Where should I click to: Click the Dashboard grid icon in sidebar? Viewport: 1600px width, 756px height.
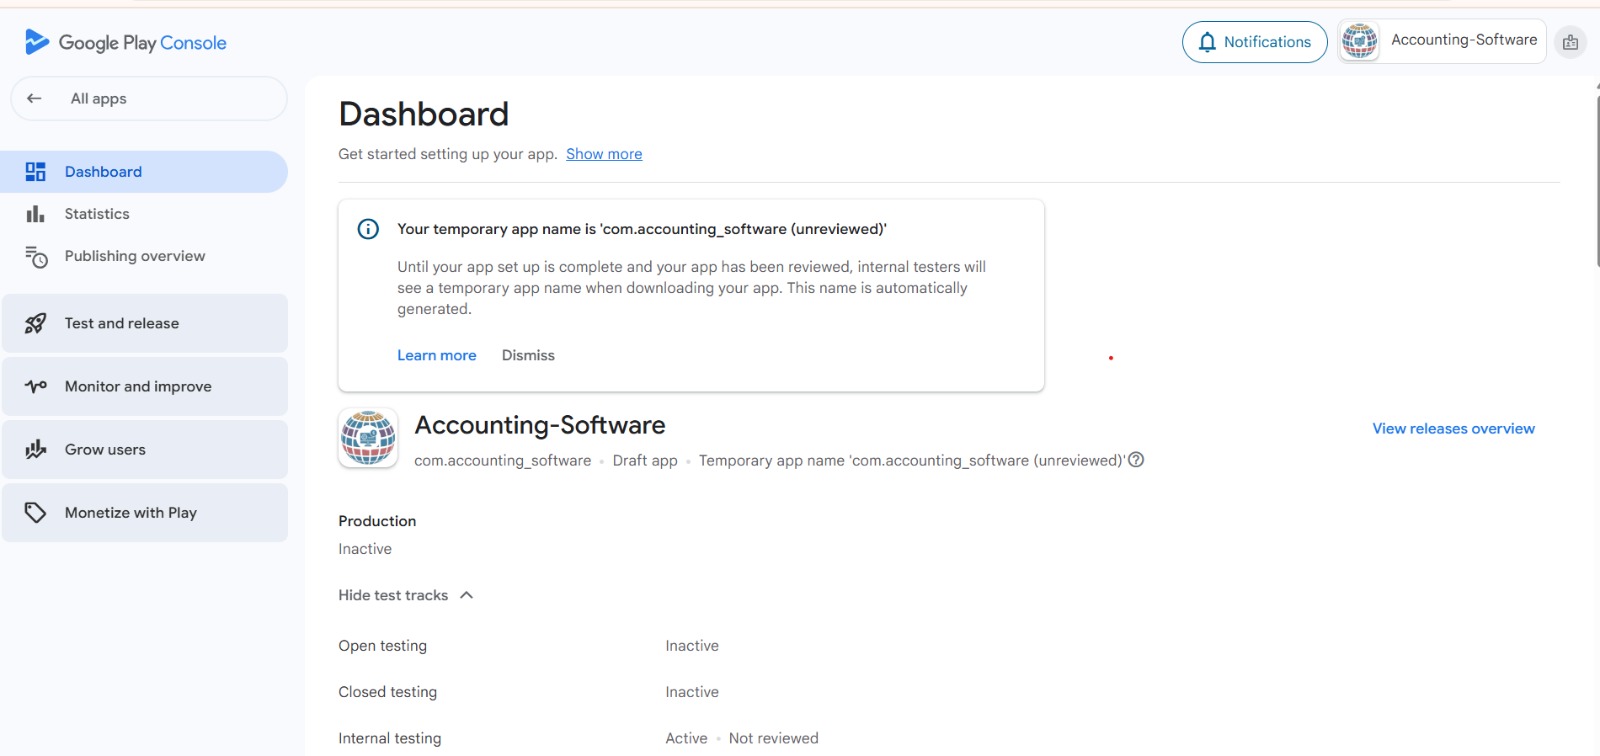click(x=36, y=172)
